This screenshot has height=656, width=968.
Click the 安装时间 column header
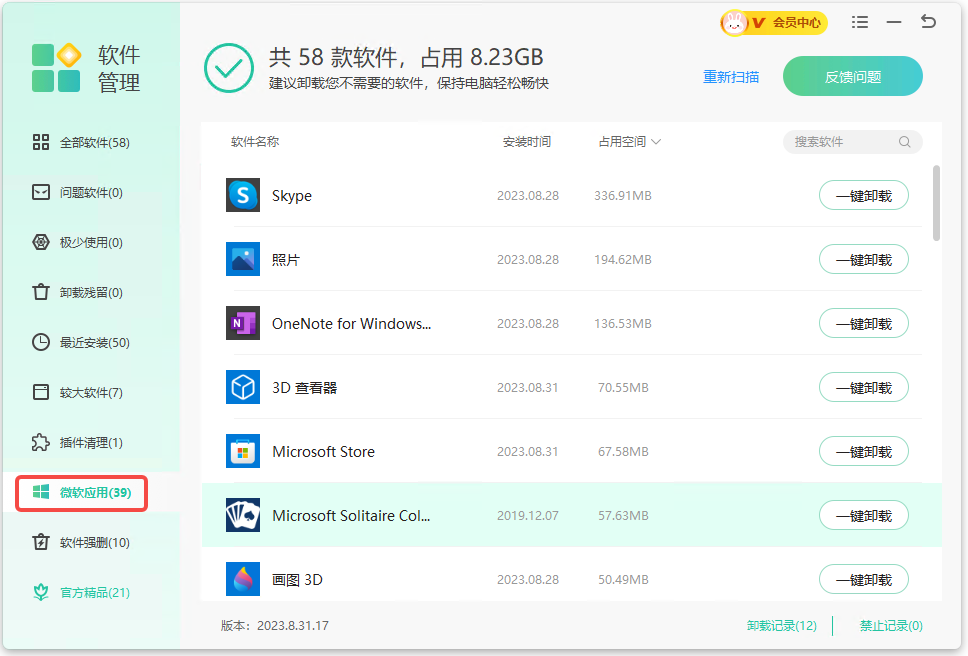tap(527, 142)
